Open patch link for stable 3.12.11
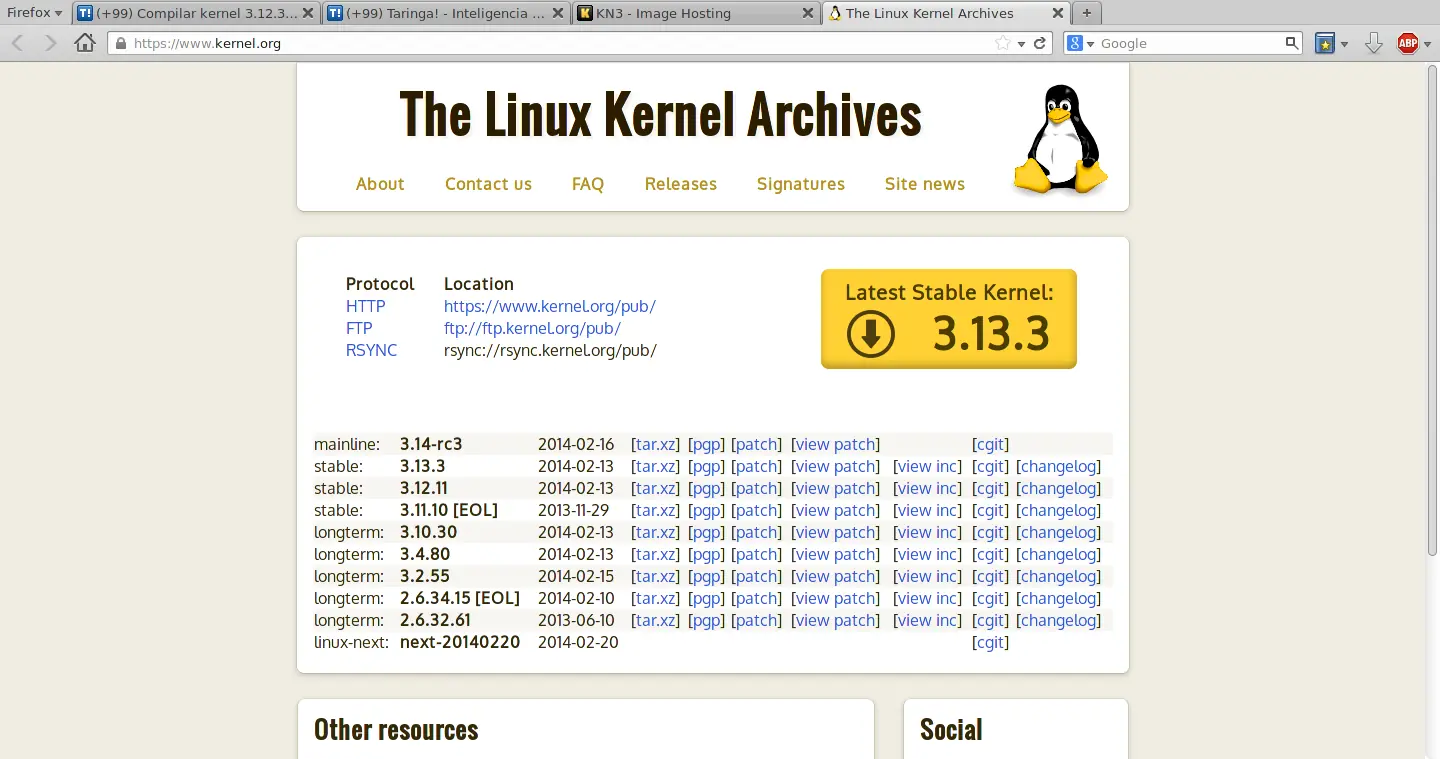This screenshot has width=1440, height=759. (x=757, y=488)
